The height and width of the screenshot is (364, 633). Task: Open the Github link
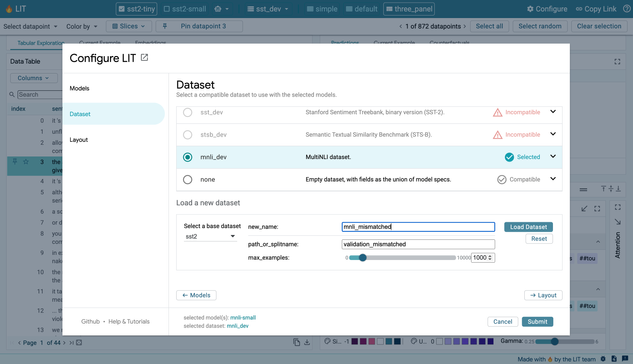pyautogui.click(x=90, y=322)
